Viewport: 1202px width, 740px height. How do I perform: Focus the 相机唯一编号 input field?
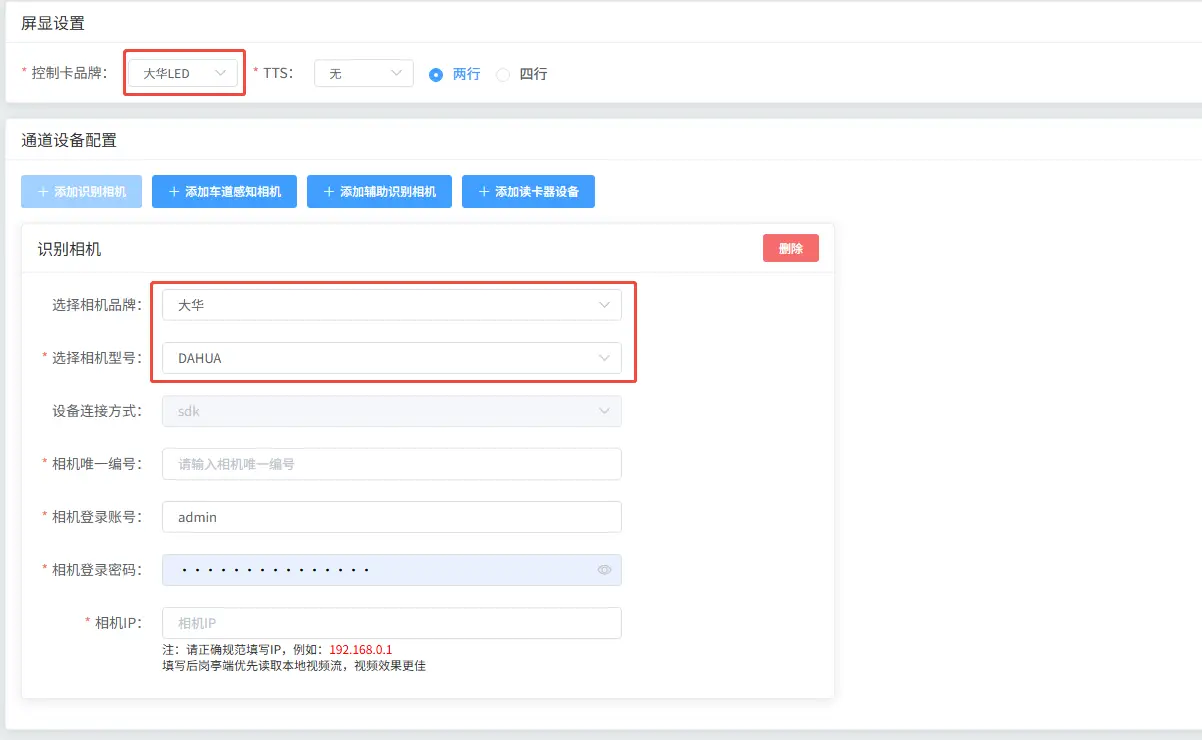click(x=391, y=464)
